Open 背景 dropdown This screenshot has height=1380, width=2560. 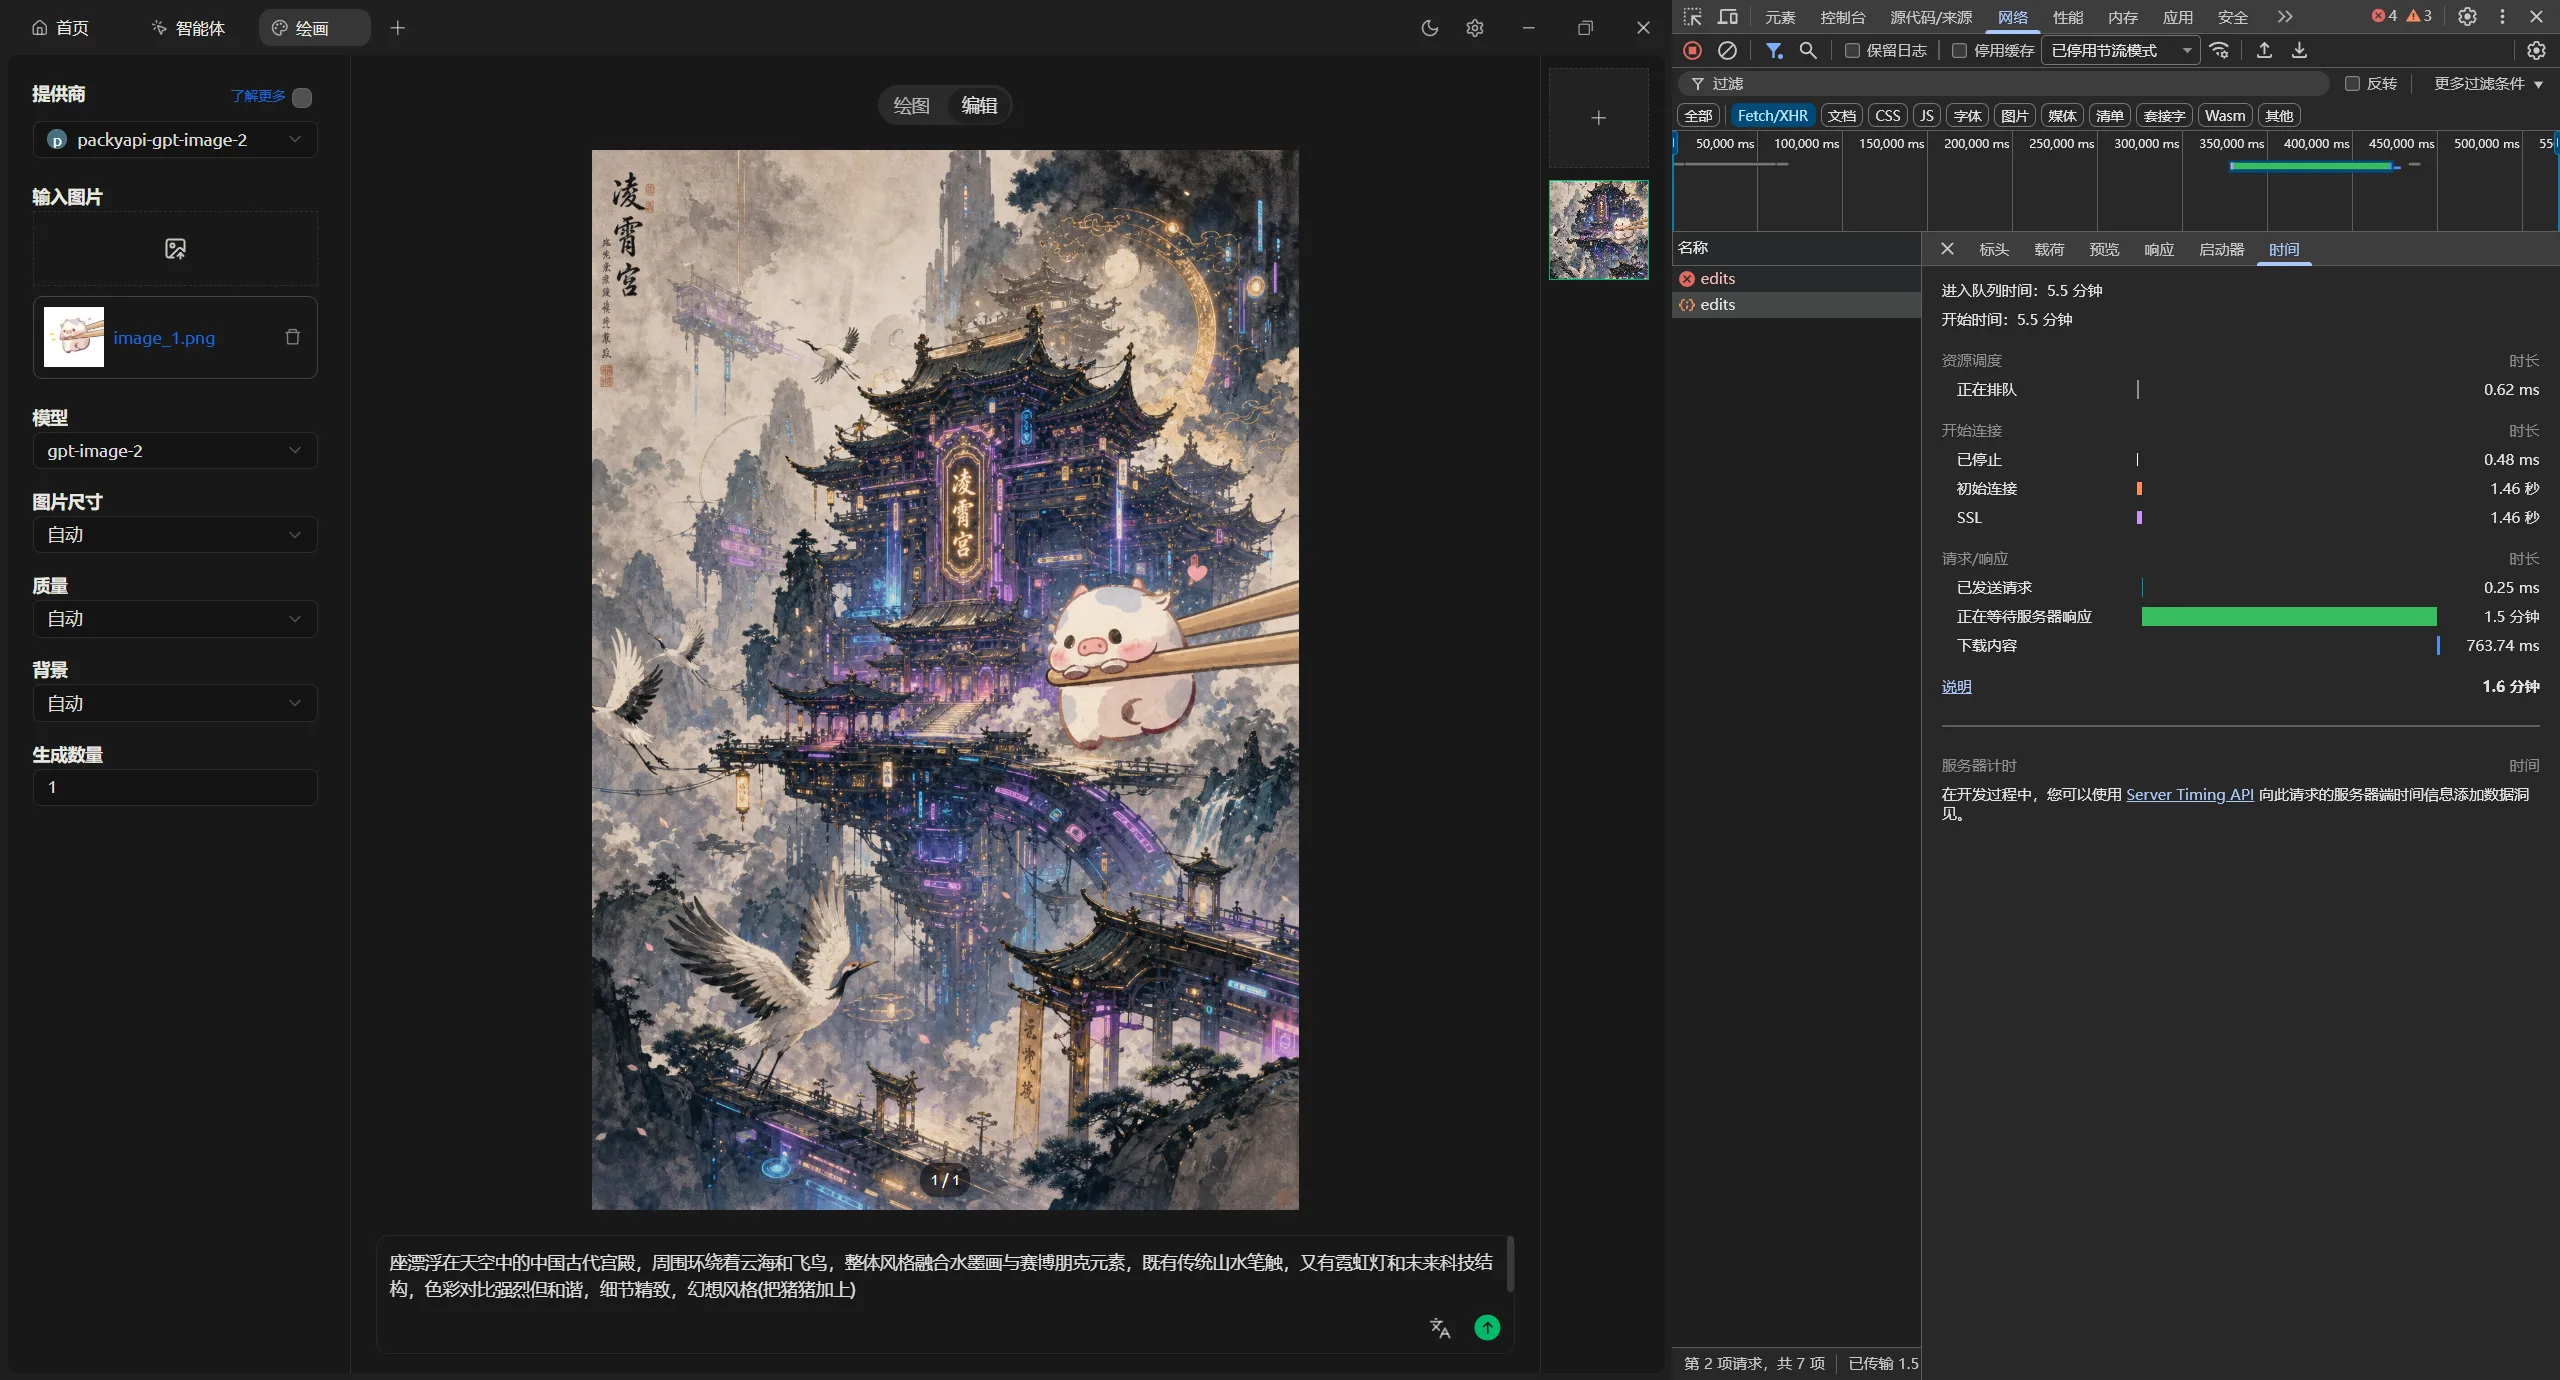175,703
